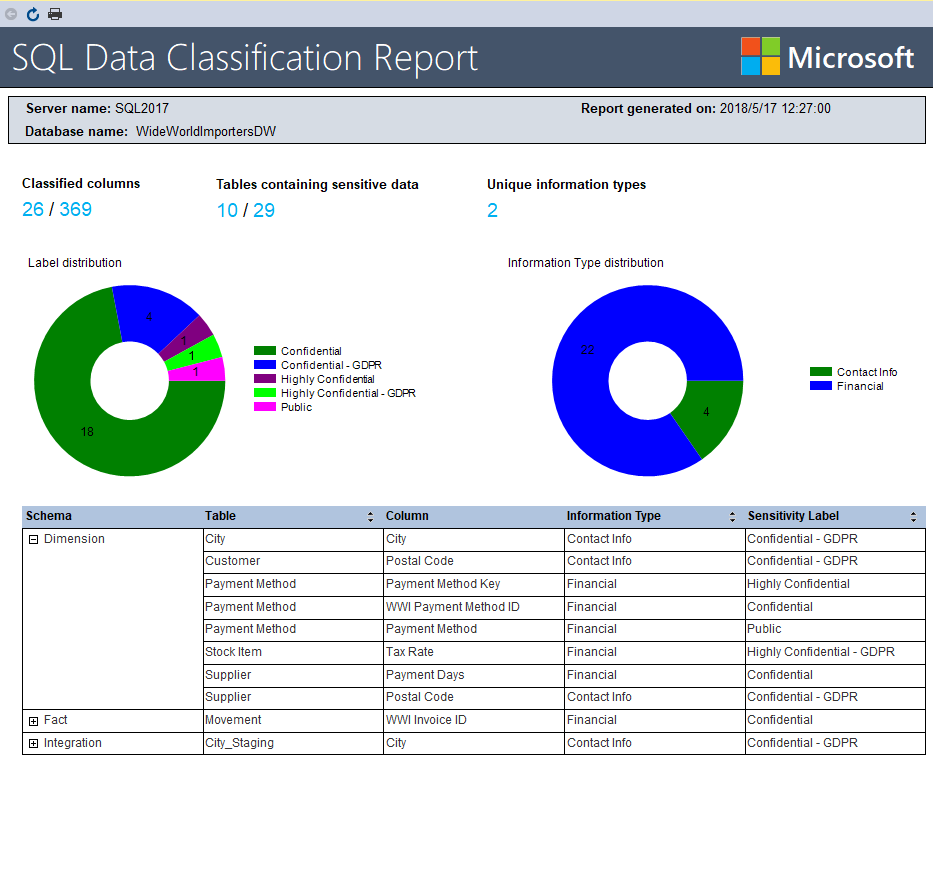Refresh the report with the reload icon
This screenshot has width=933, height=874.
[x=33, y=14]
